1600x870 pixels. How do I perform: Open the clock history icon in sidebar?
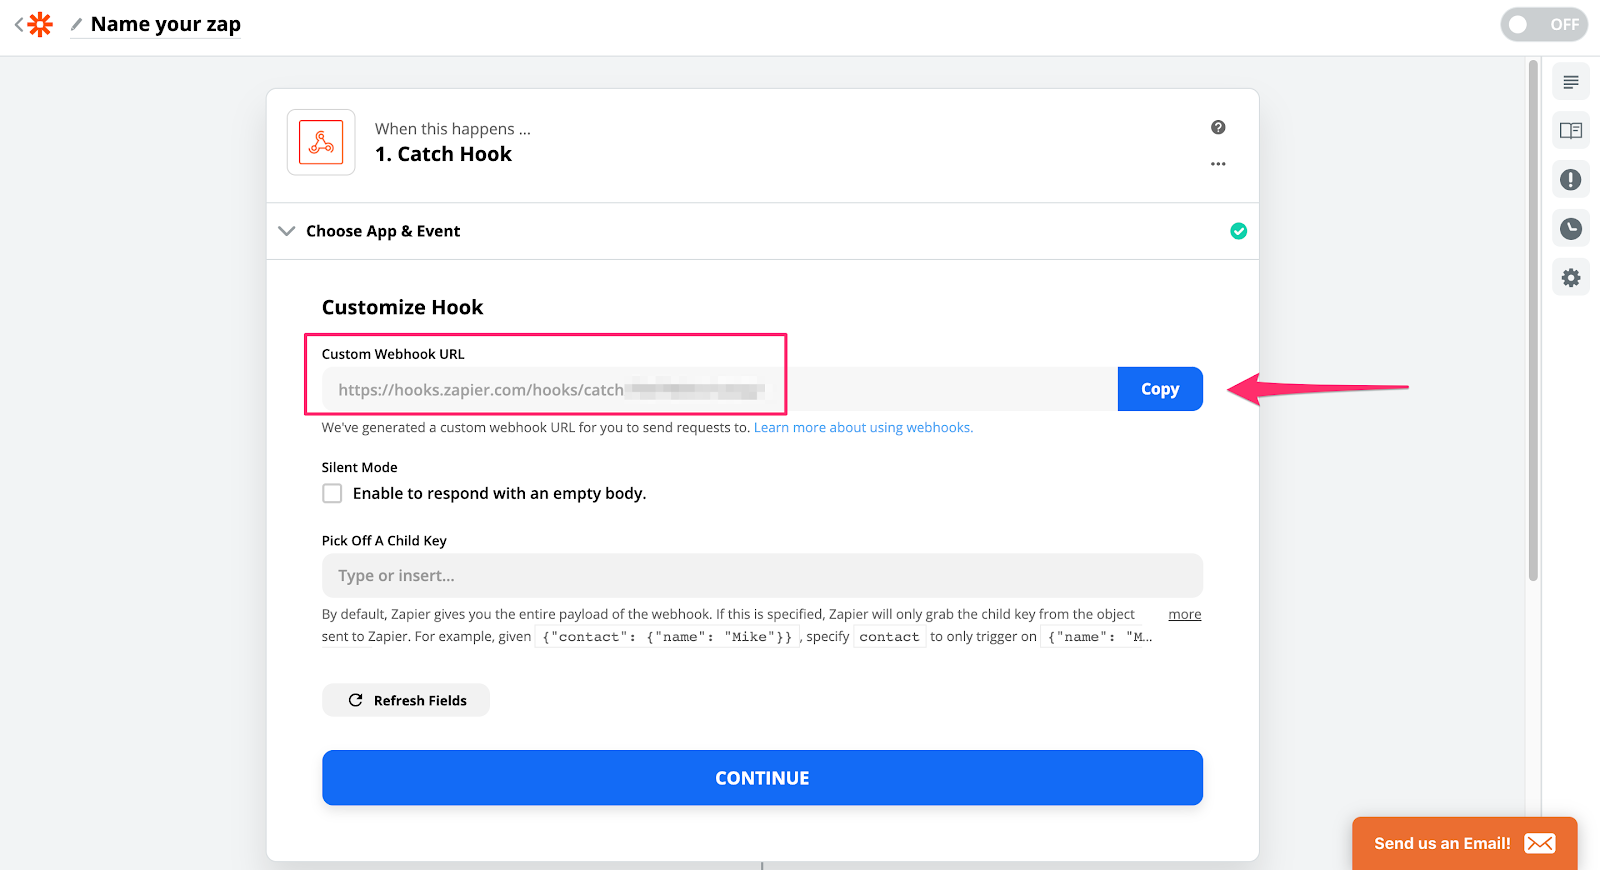1570,229
